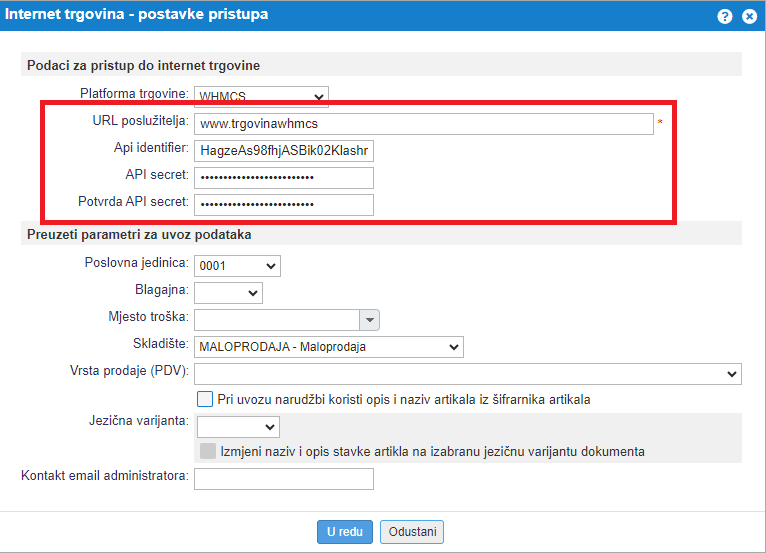
Task: Click the help question mark icon
Action: tap(725, 17)
